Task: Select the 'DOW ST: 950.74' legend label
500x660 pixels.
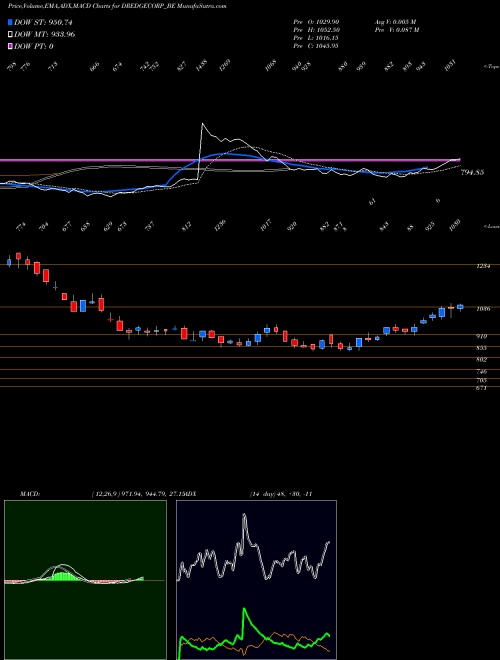Action: click(x=43, y=22)
